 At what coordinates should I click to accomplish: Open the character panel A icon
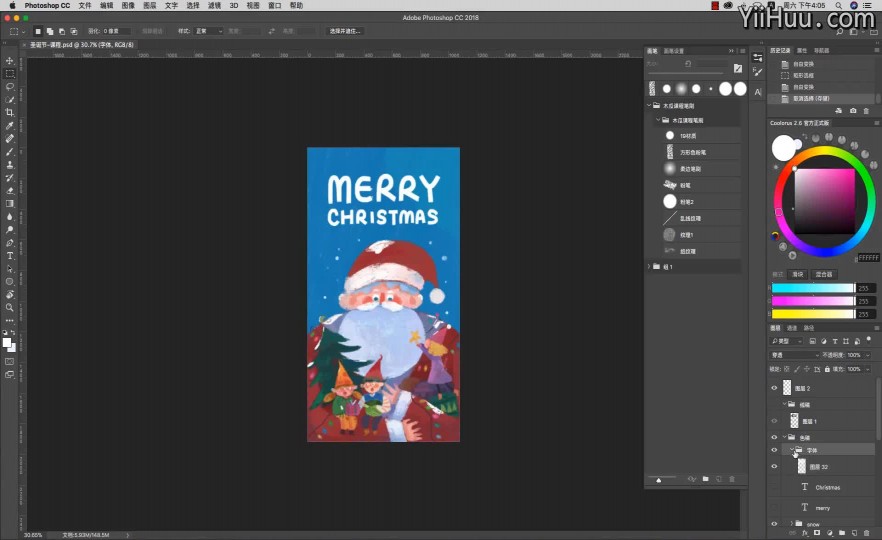point(758,92)
